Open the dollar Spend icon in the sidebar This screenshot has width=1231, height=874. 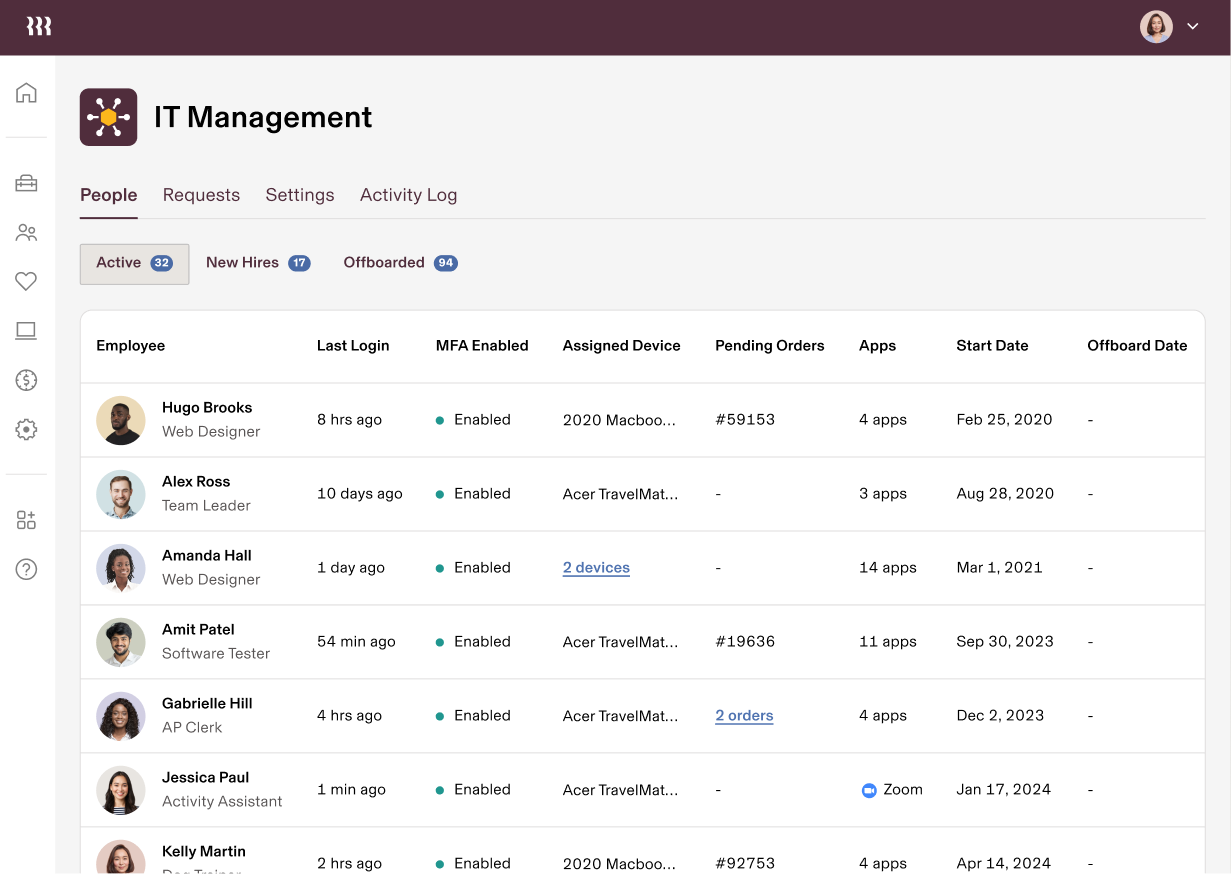(26, 380)
